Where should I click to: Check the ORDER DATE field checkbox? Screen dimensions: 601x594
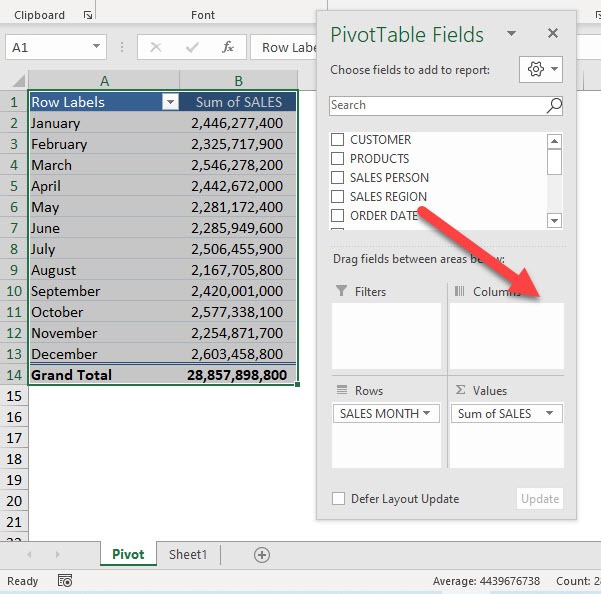pos(337,215)
